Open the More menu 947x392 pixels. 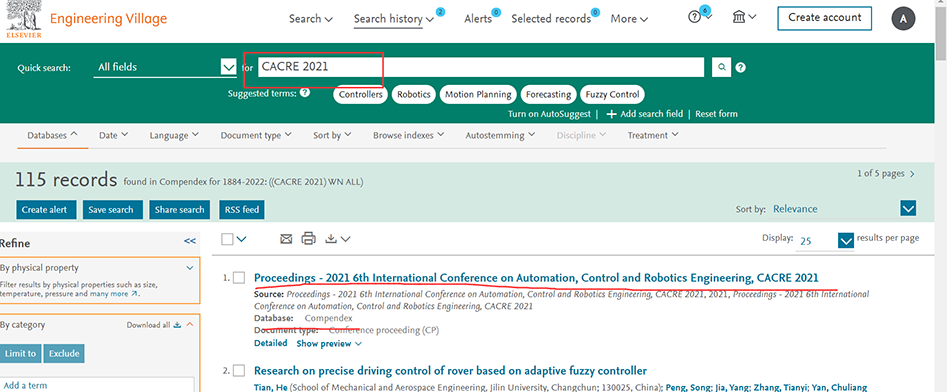[629, 19]
